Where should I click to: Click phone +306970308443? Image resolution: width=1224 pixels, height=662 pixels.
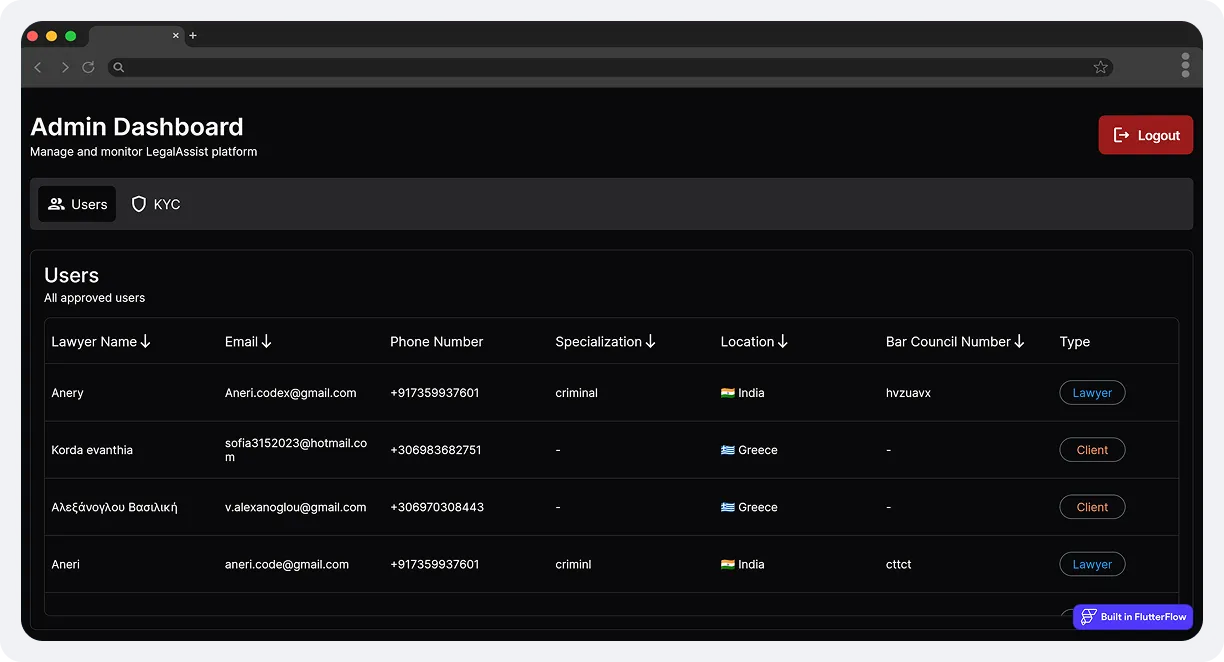(x=437, y=507)
